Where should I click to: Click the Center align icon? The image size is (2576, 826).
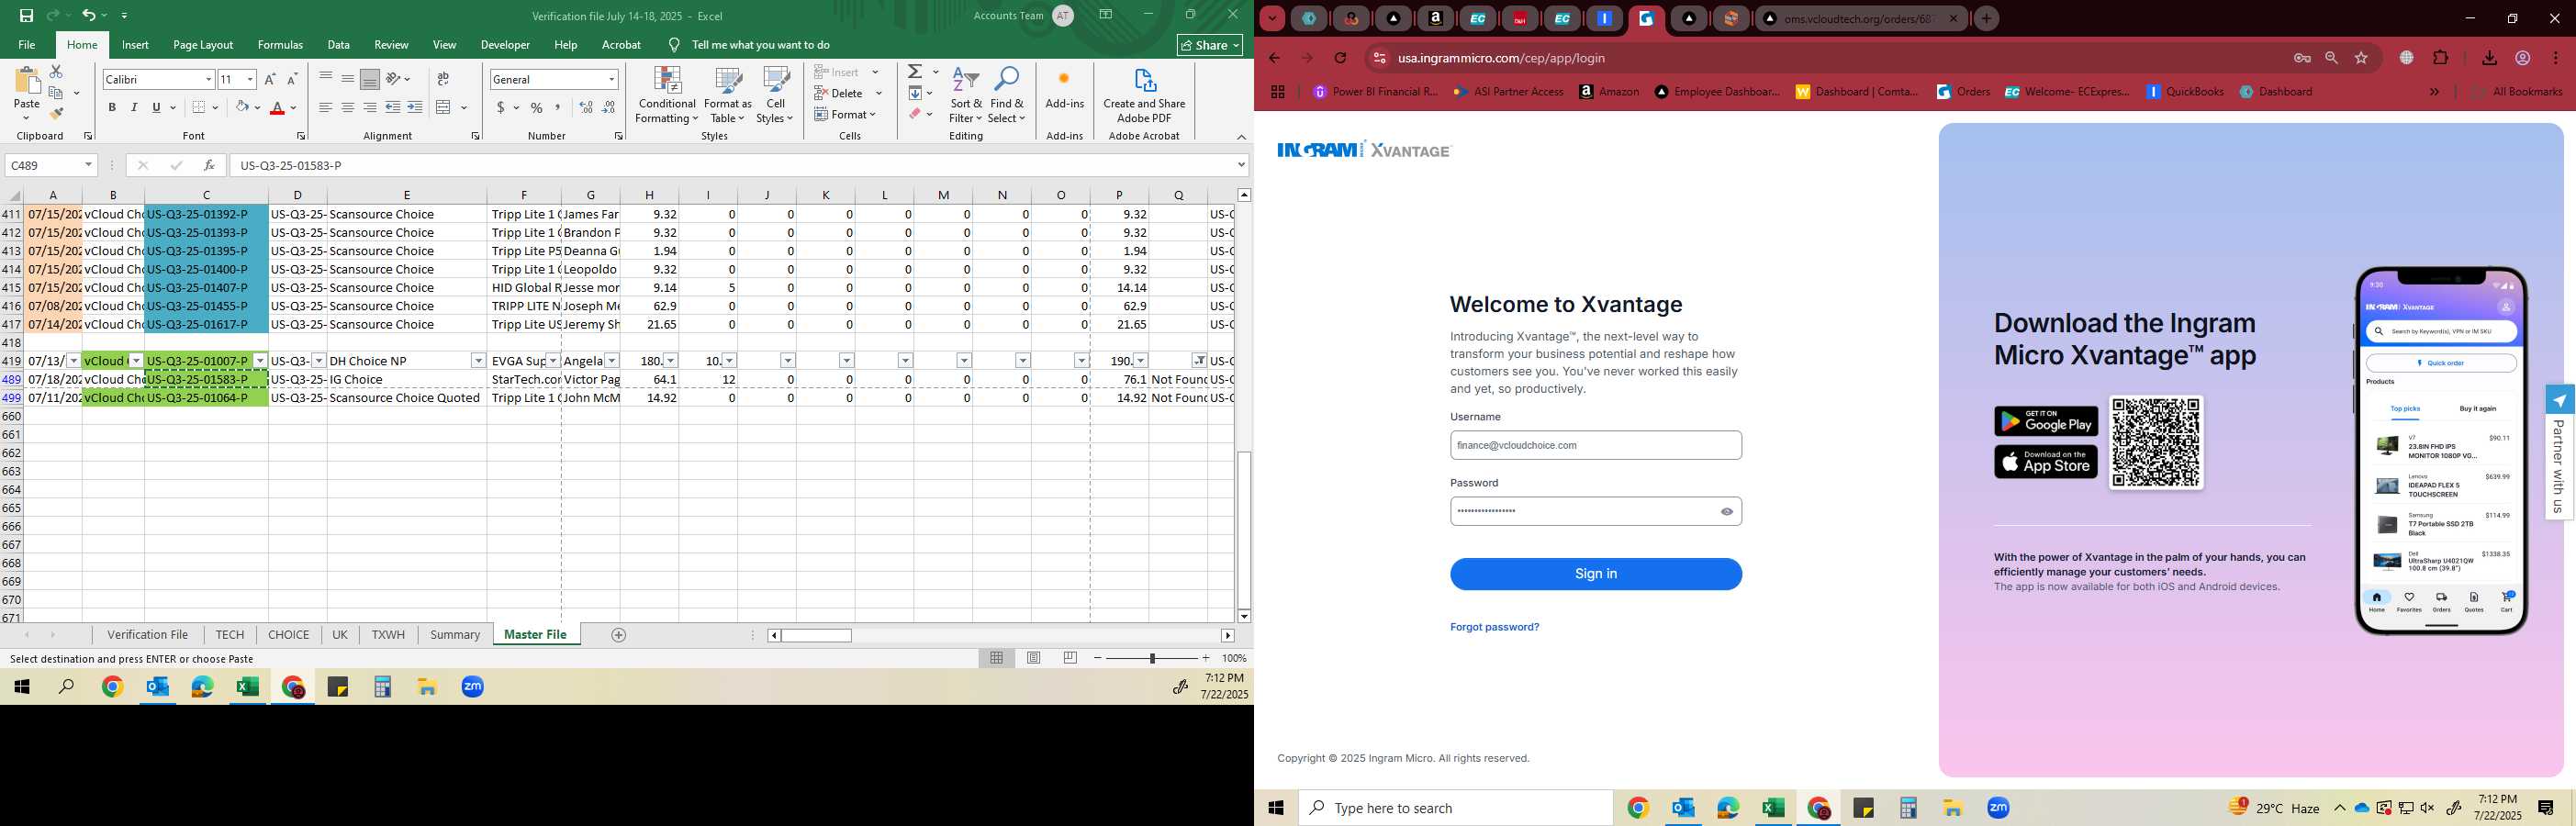[347, 107]
